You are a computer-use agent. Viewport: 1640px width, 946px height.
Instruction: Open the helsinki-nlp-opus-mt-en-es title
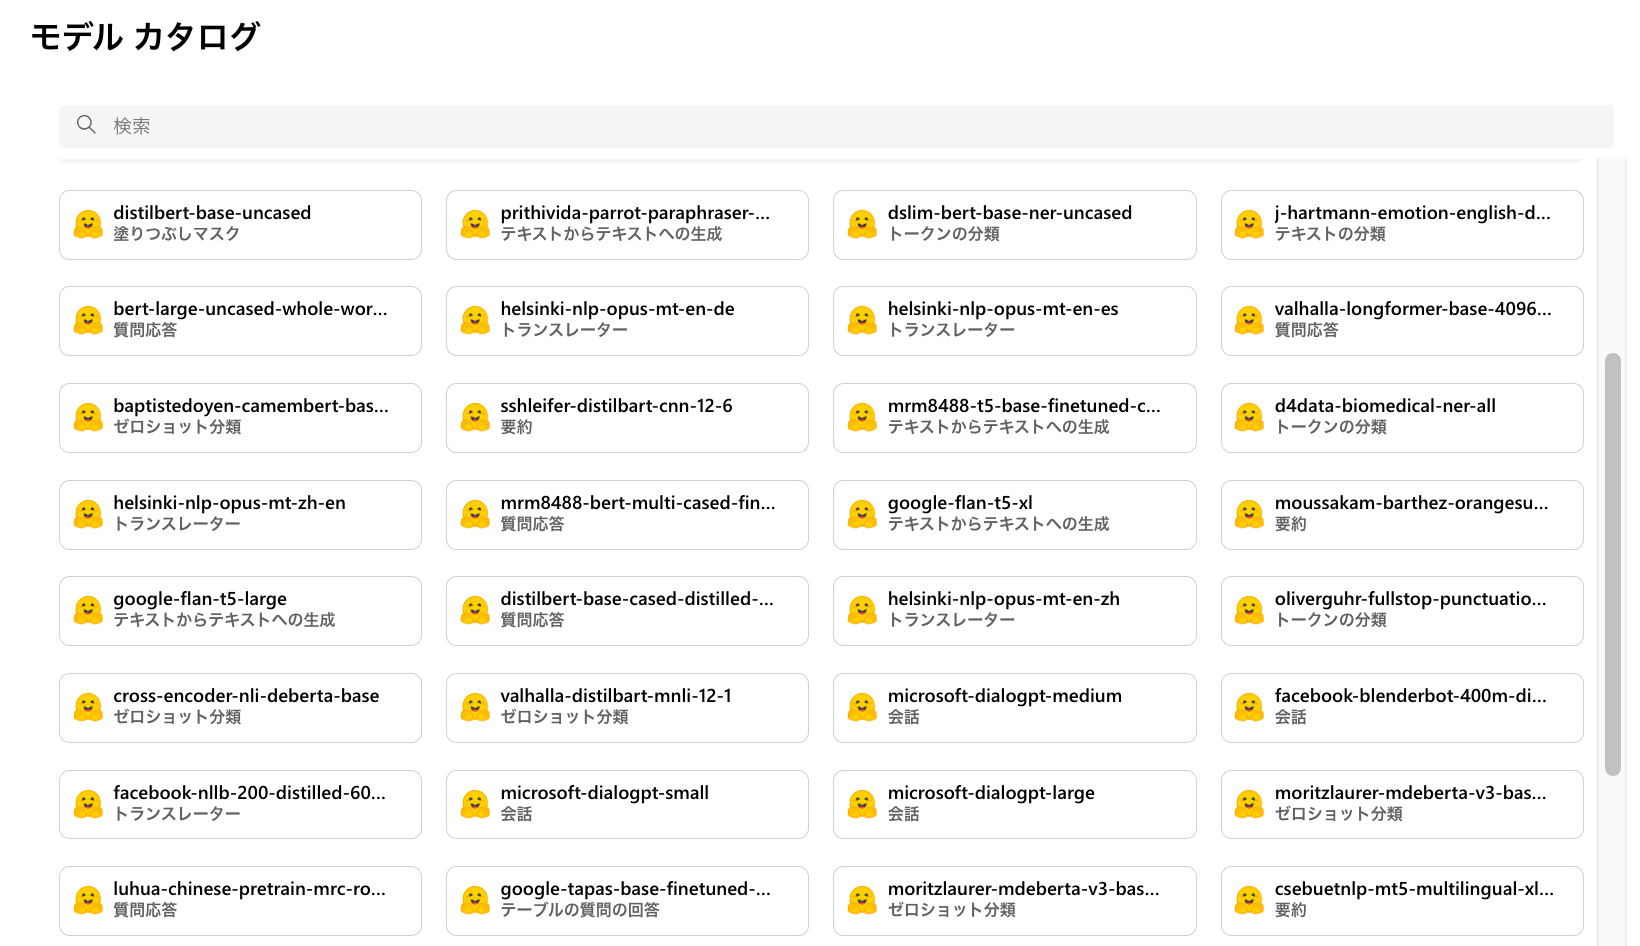point(1003,309)
